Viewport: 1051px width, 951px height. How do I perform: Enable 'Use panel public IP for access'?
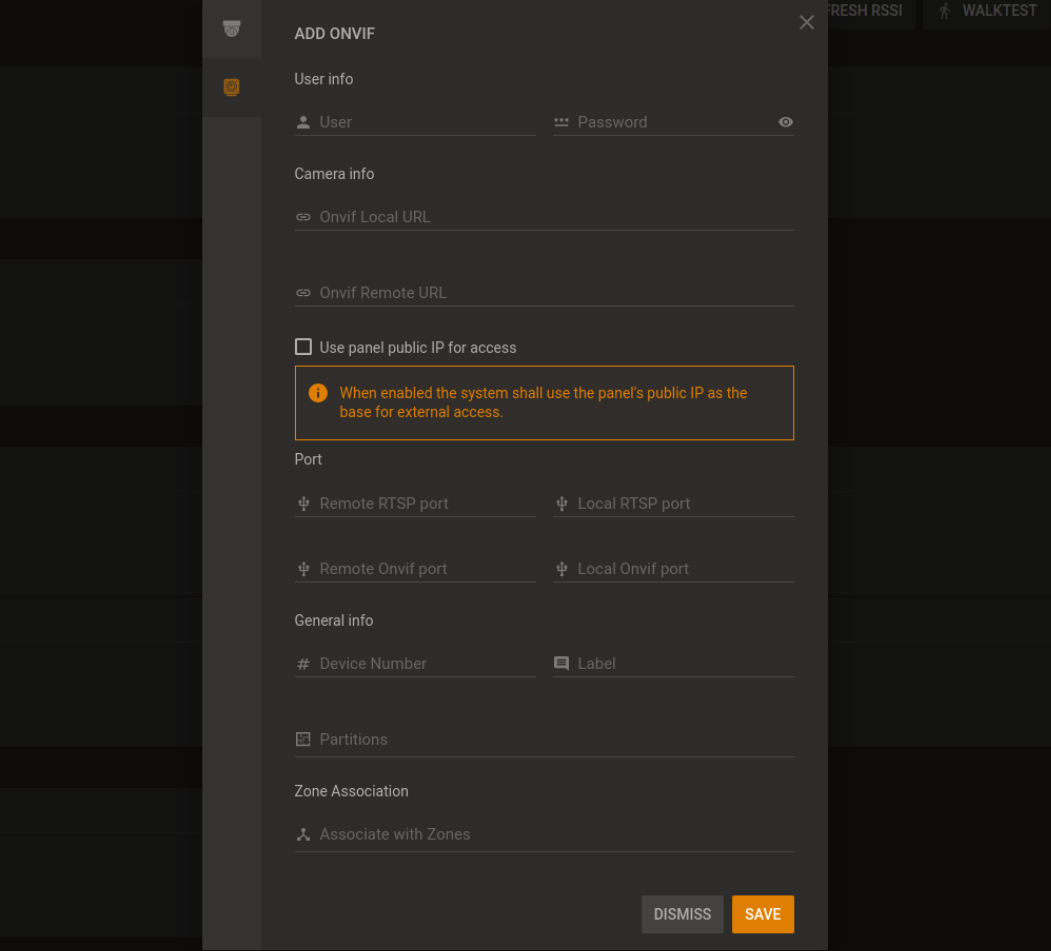click(303, 346)
